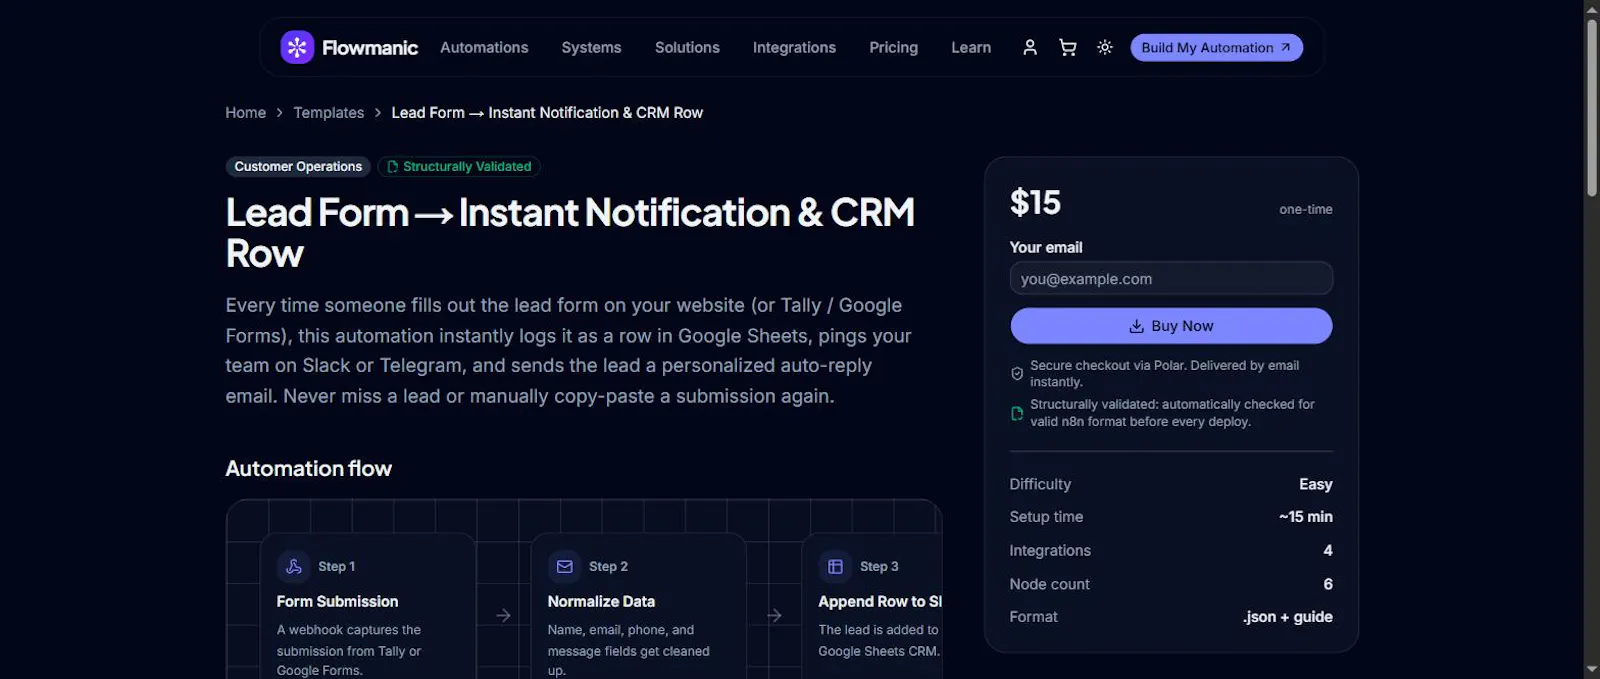Click the Node count label

tap(1049, 584)
